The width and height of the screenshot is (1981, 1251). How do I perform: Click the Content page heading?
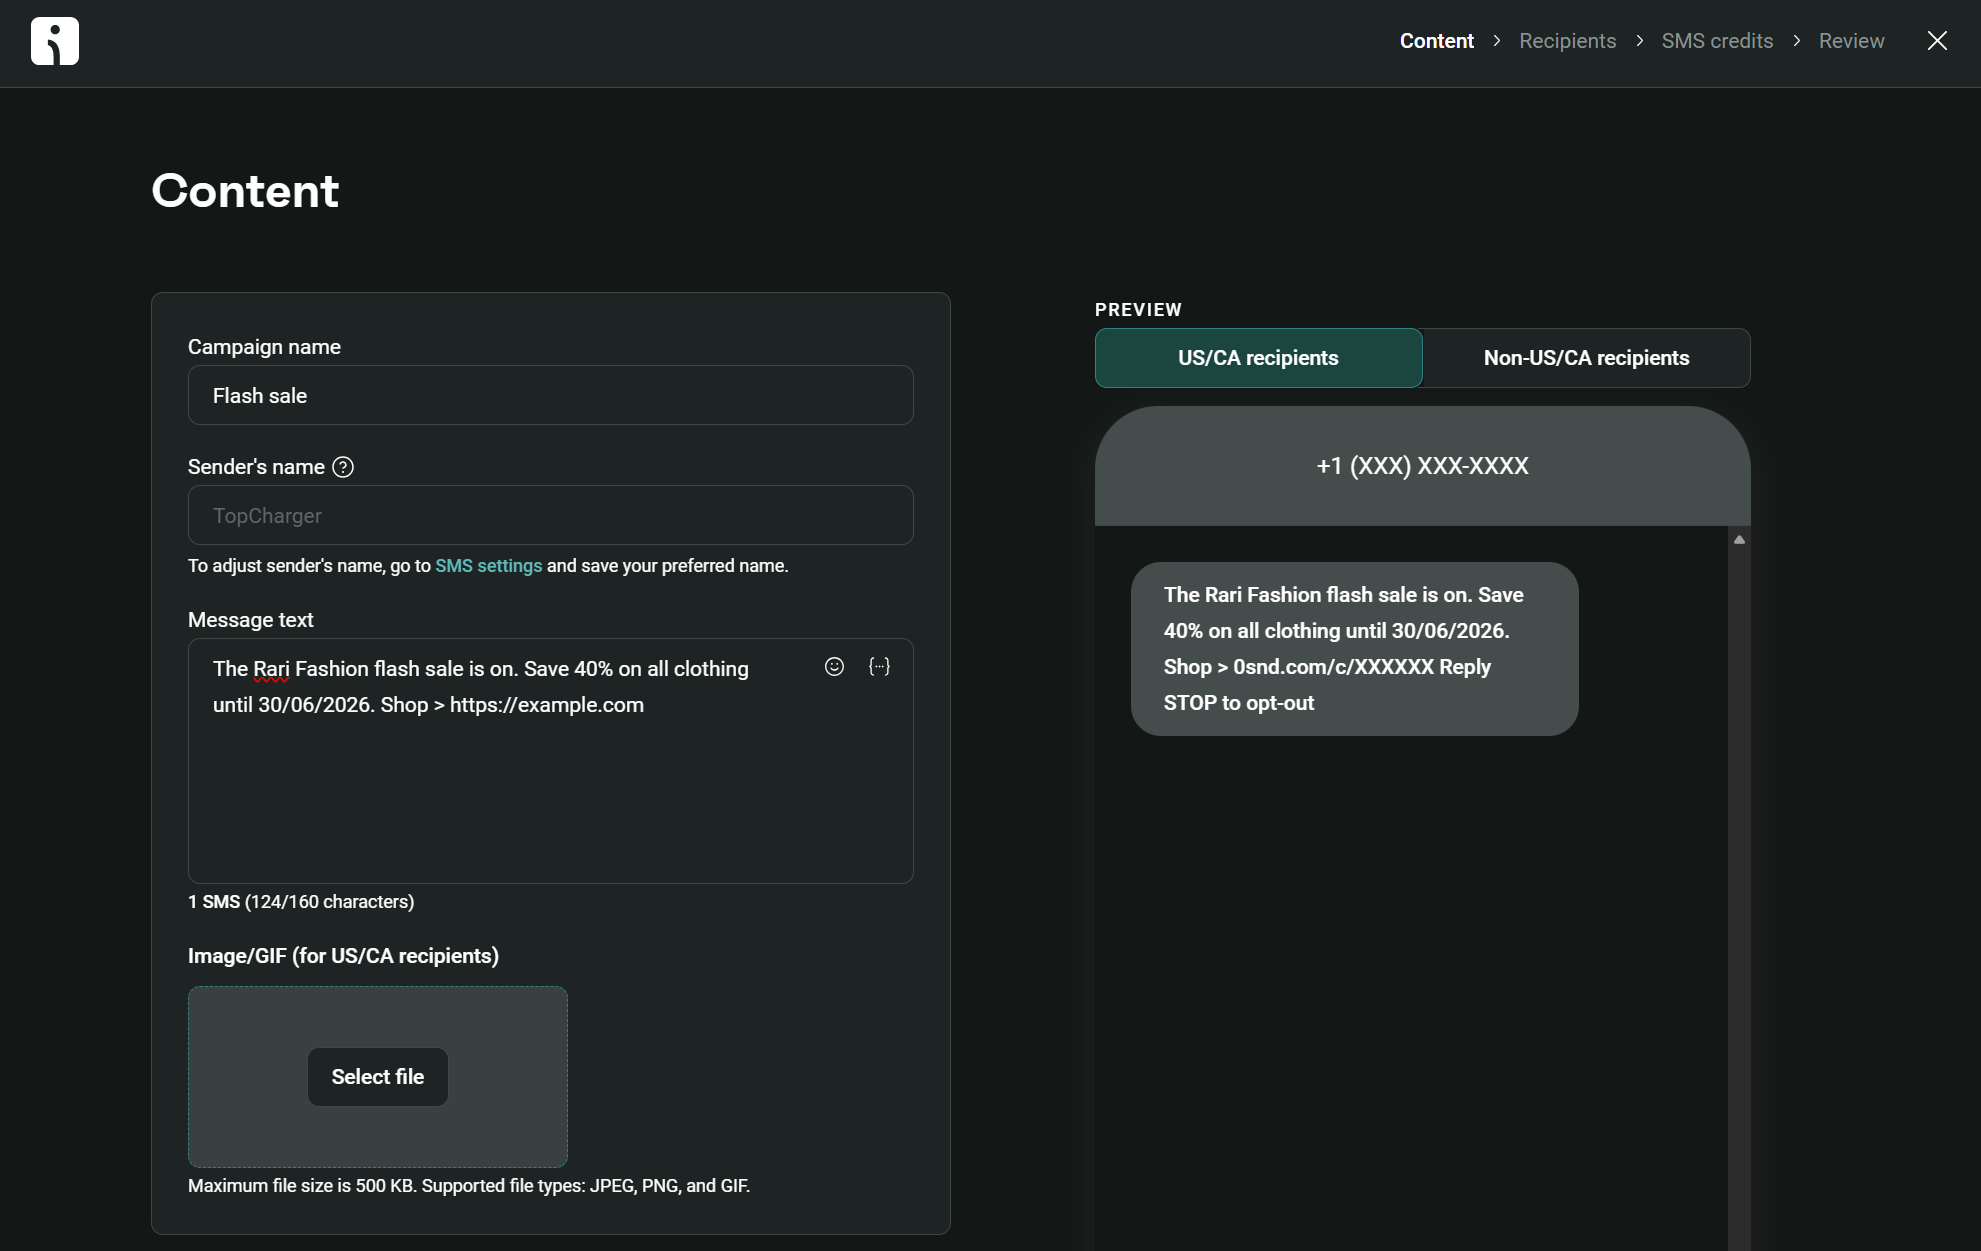(245, 191)
